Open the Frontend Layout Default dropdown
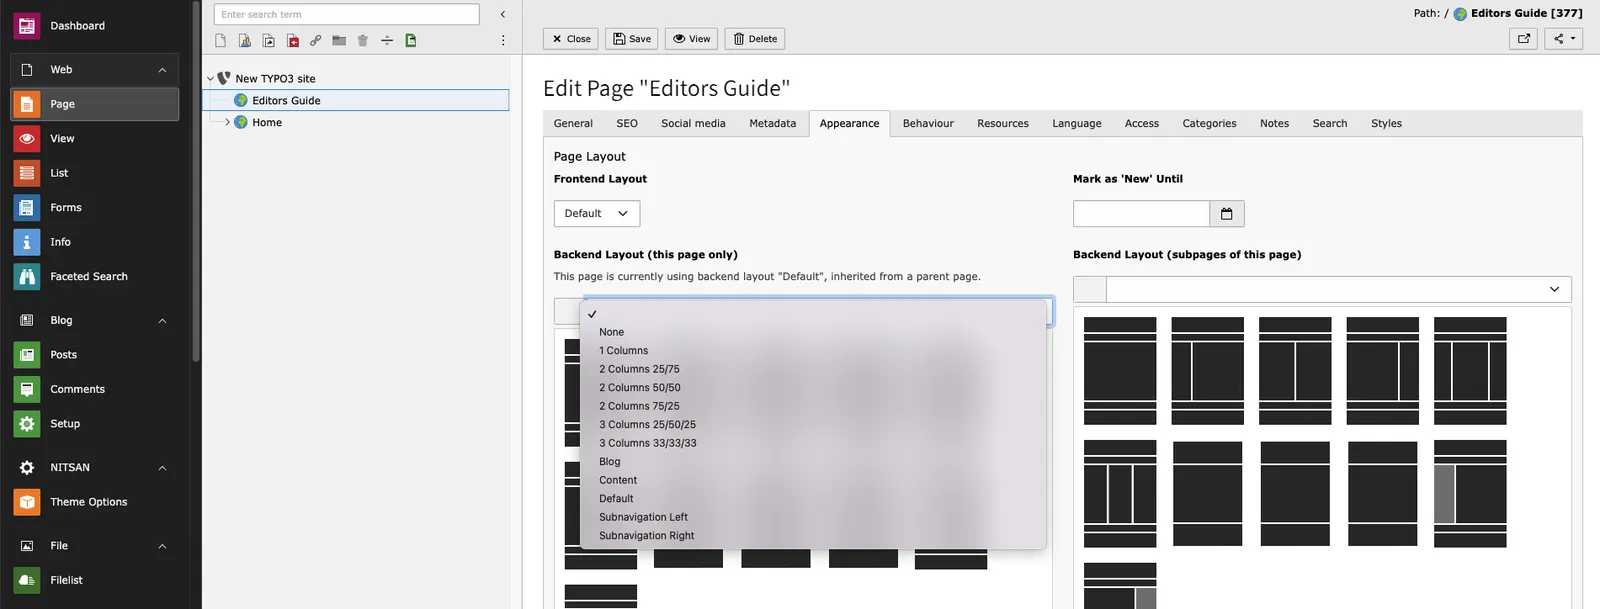 coord(597,214)
